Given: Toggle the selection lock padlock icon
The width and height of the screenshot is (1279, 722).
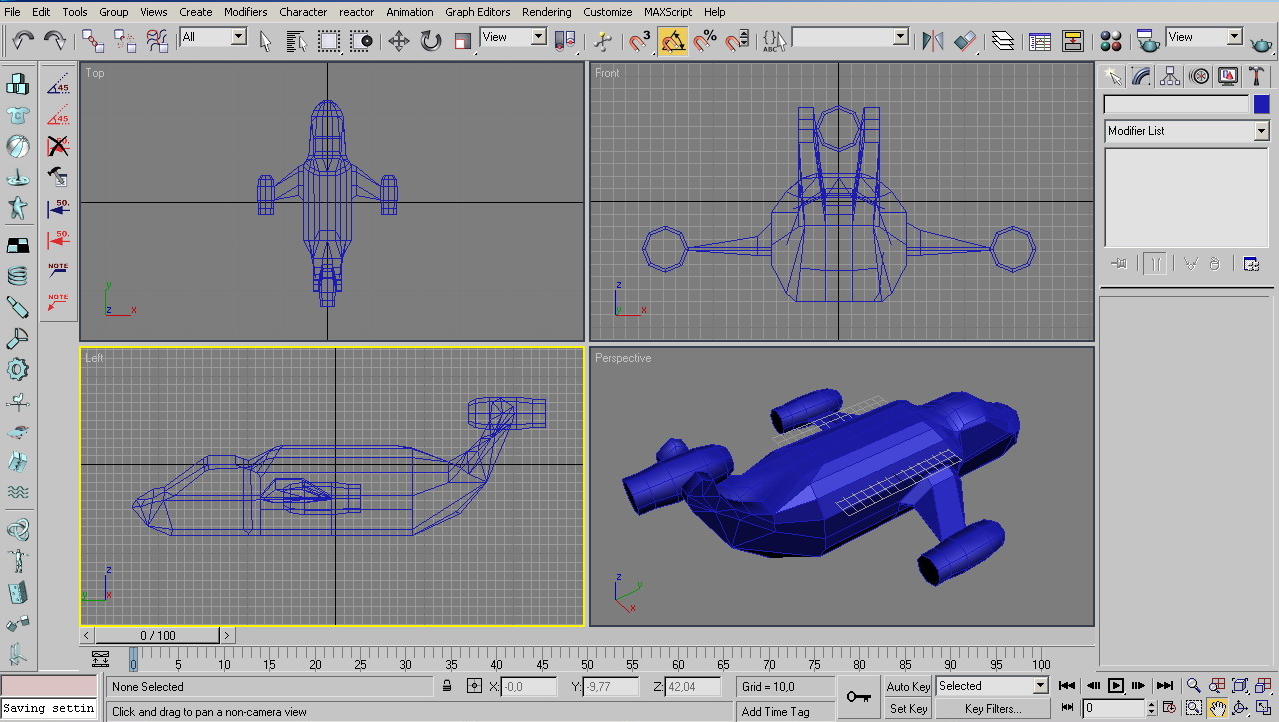Looking at the screenshot, I should tap(447, 686).
